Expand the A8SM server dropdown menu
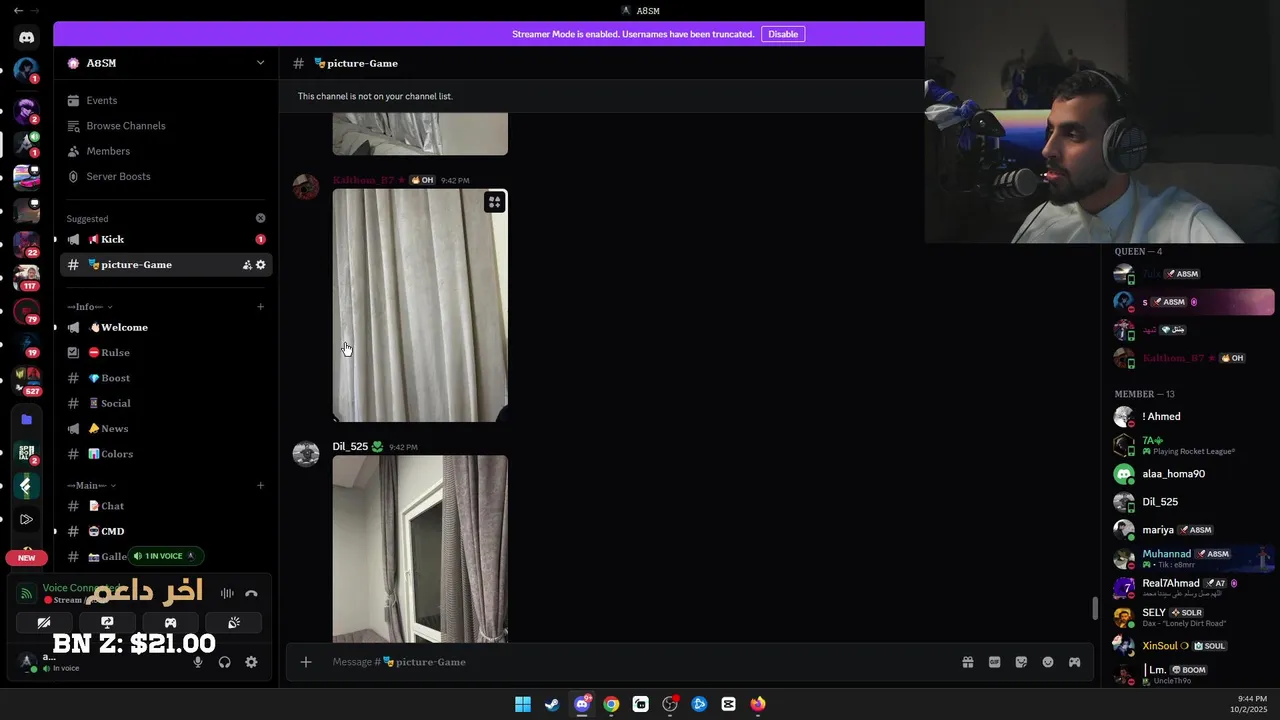This screenshot has height=720, width=1280. tap(260, 63)
